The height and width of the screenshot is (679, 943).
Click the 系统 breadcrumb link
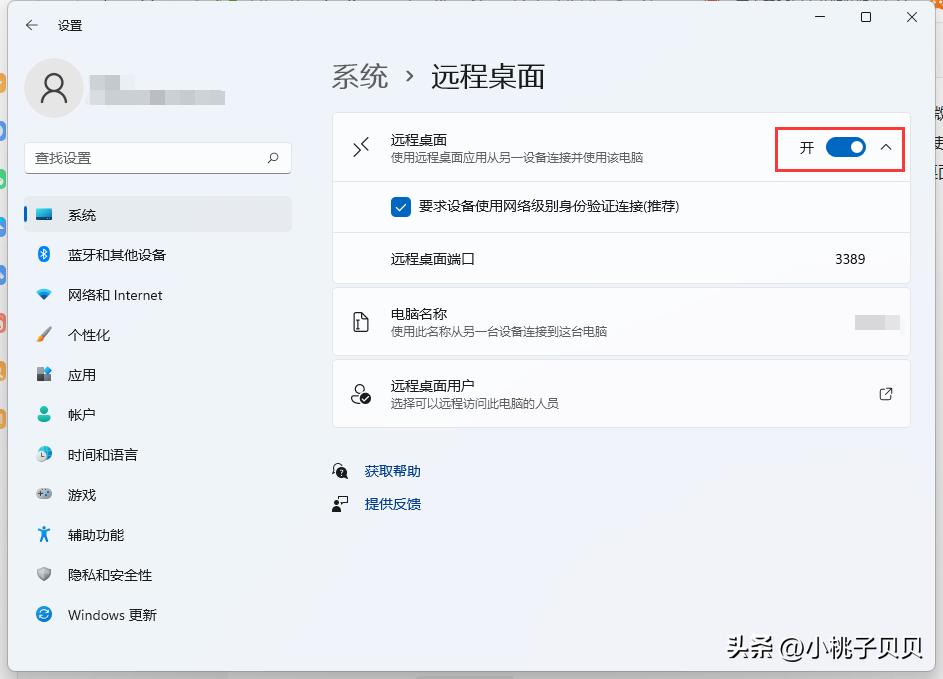click(x=360, y=76)
